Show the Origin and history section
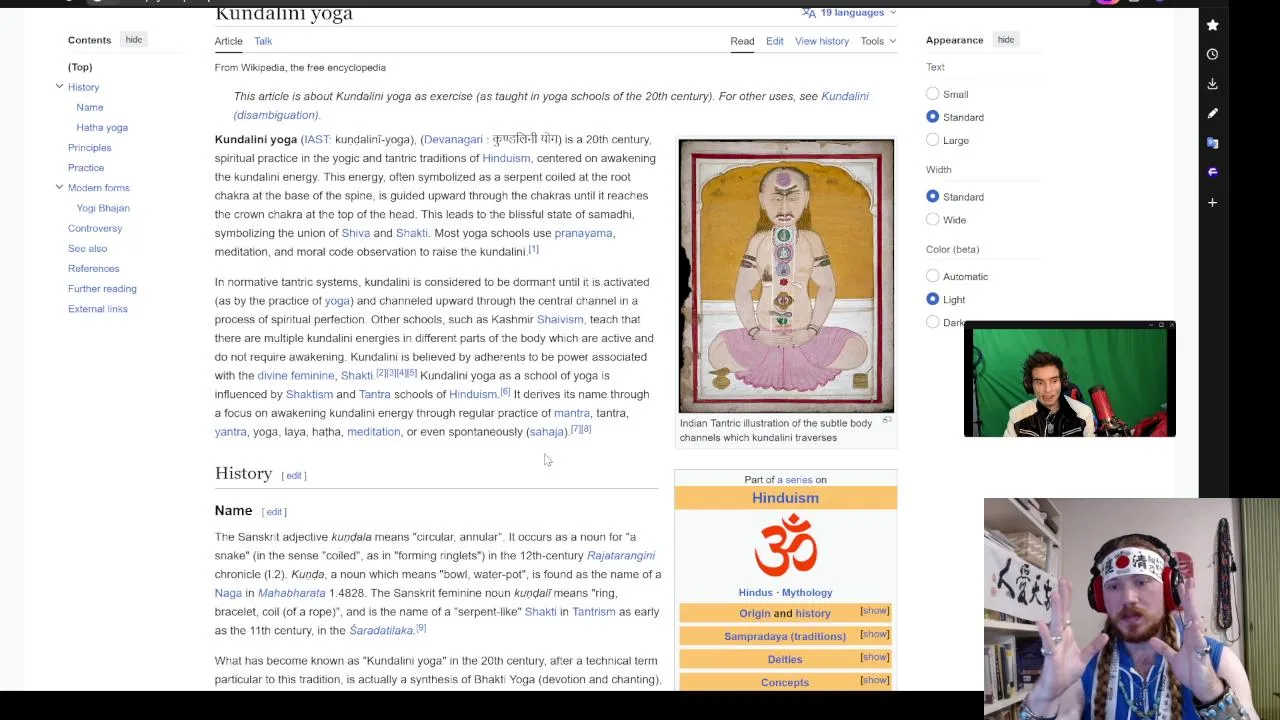The image size is (1280, 720). pyautogui.click(x=874, y=611)
